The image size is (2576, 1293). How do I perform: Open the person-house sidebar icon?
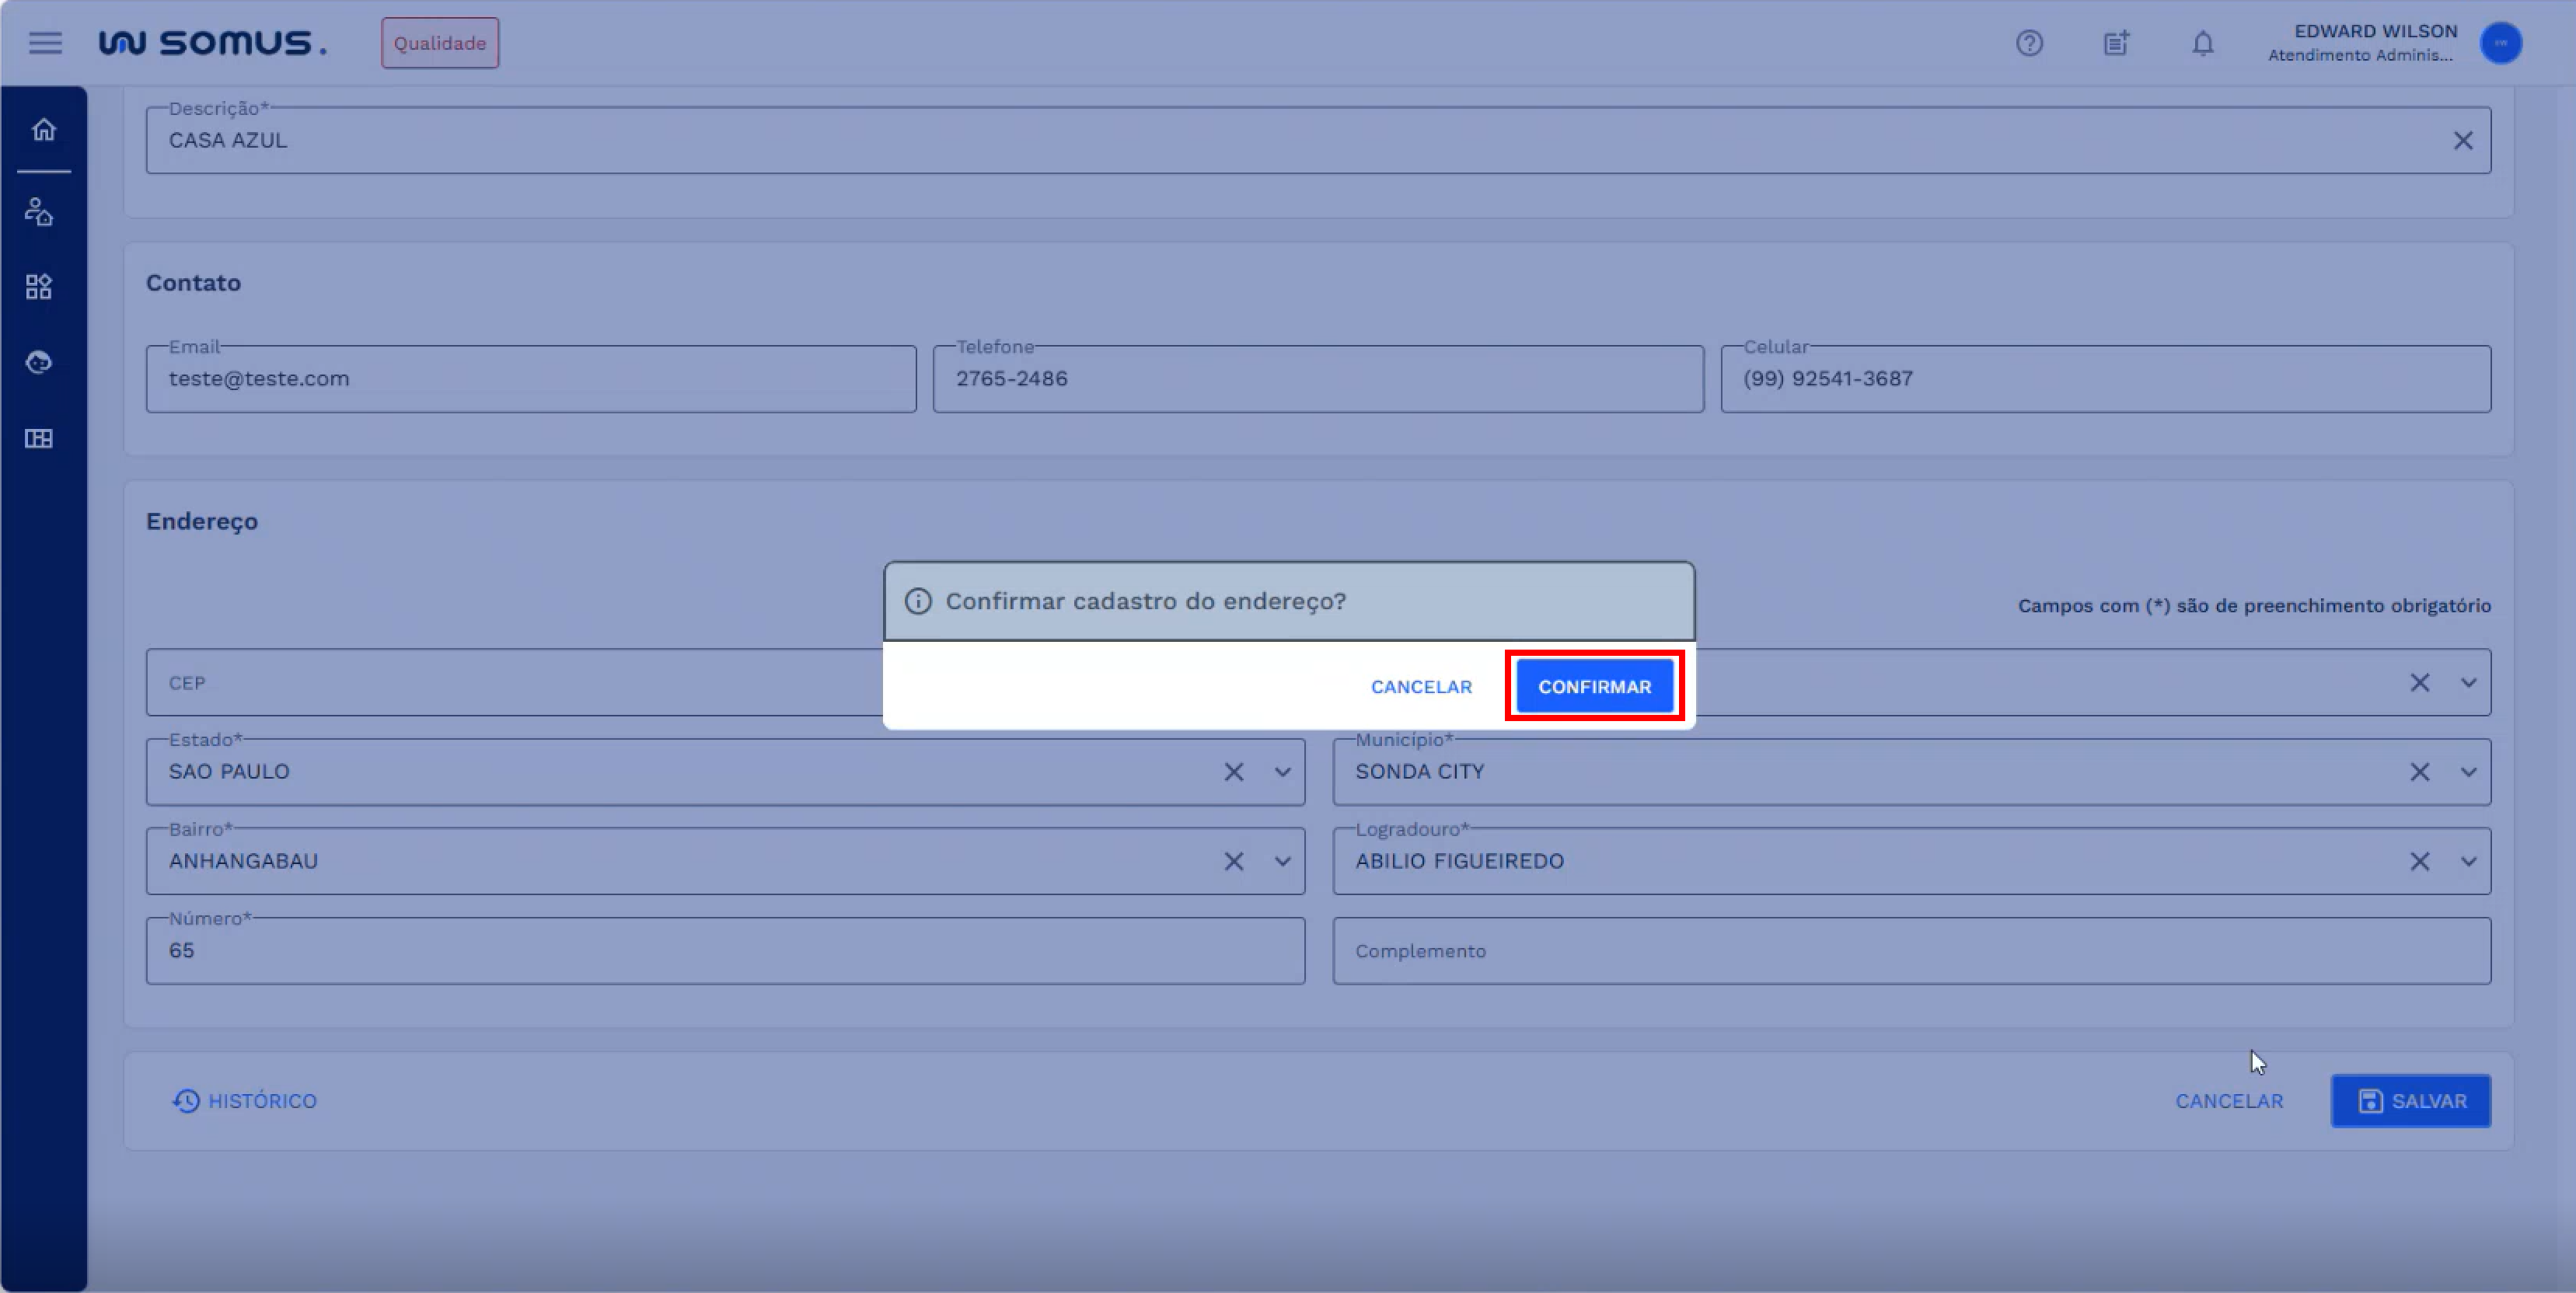[x=39, y=212]
